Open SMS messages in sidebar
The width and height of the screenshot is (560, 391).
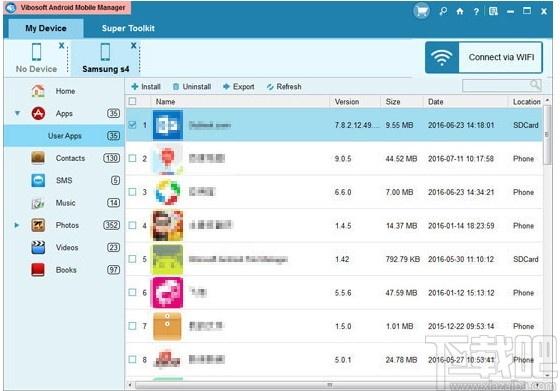point(64,181)
